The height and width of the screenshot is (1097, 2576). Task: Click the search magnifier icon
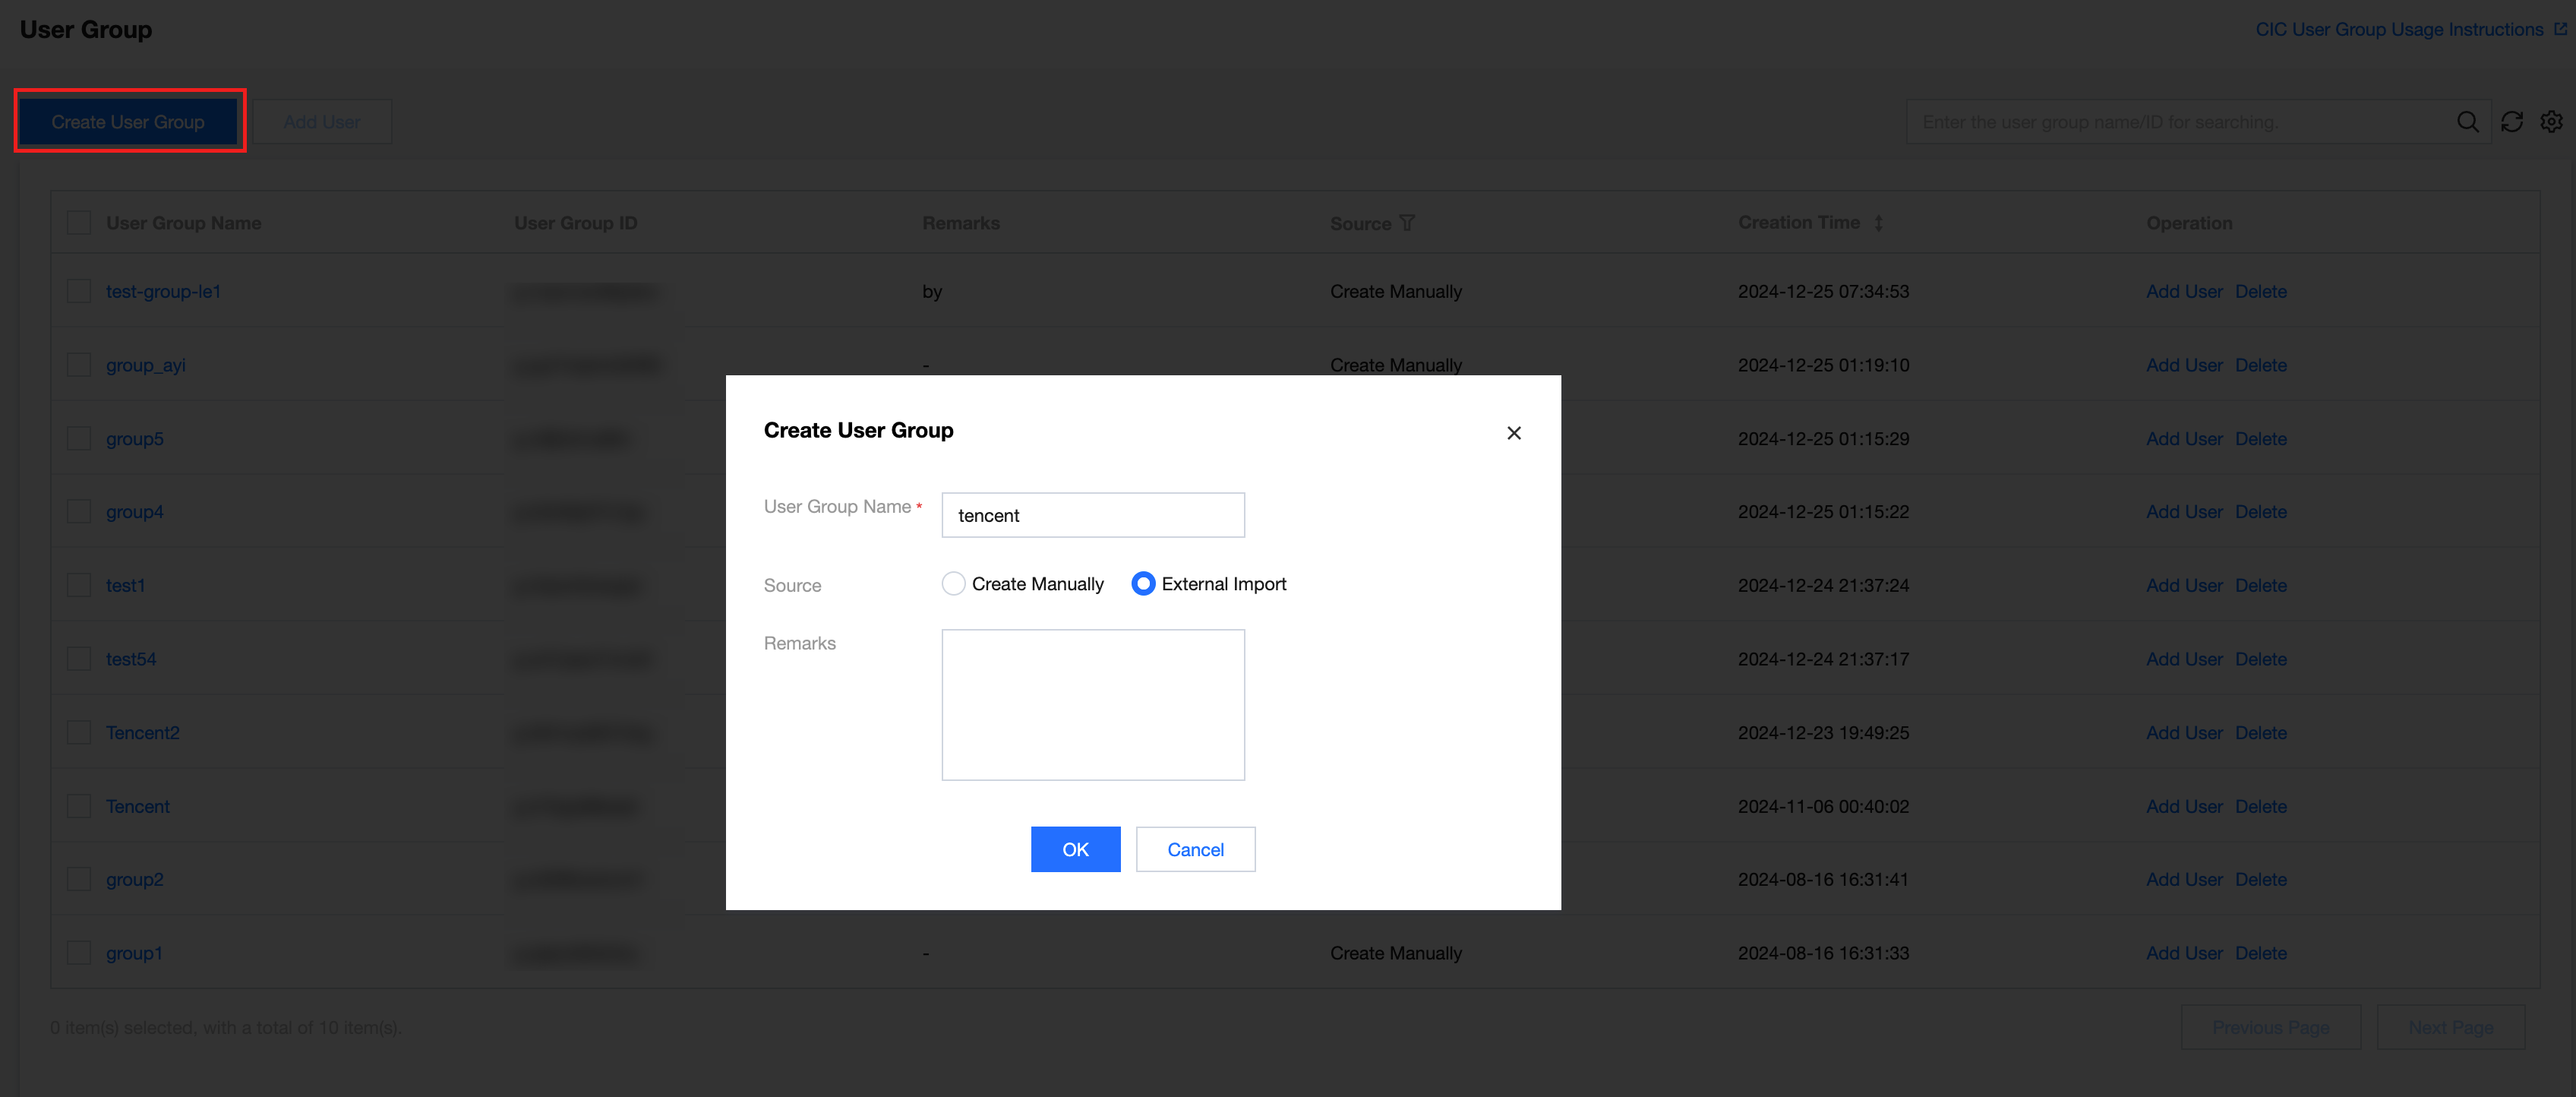pos(2467,122)
